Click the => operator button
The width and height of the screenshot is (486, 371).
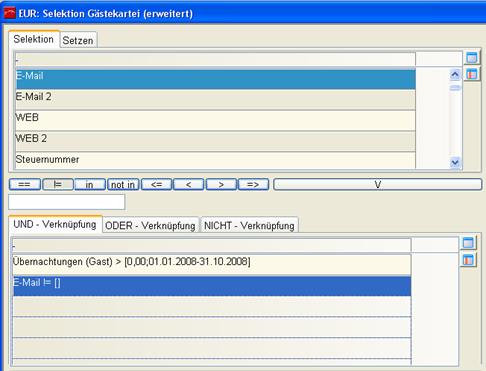point(253,184)
